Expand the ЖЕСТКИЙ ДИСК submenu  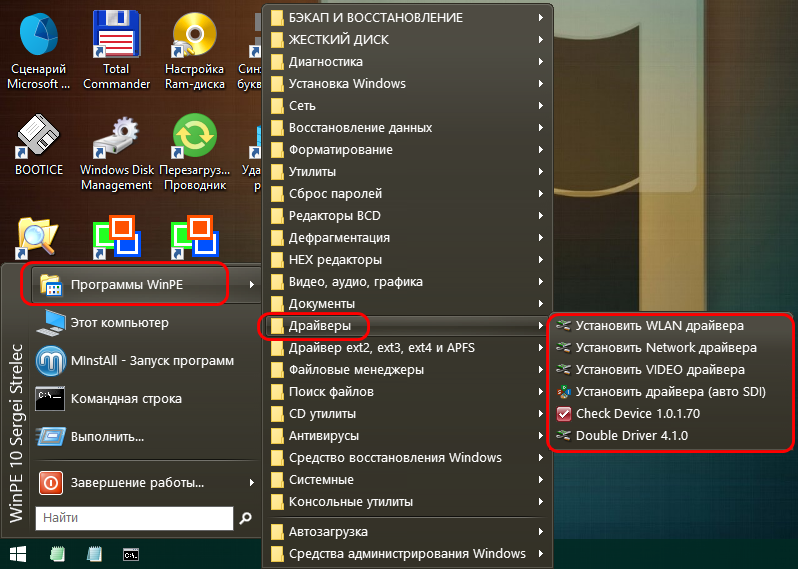407,40
